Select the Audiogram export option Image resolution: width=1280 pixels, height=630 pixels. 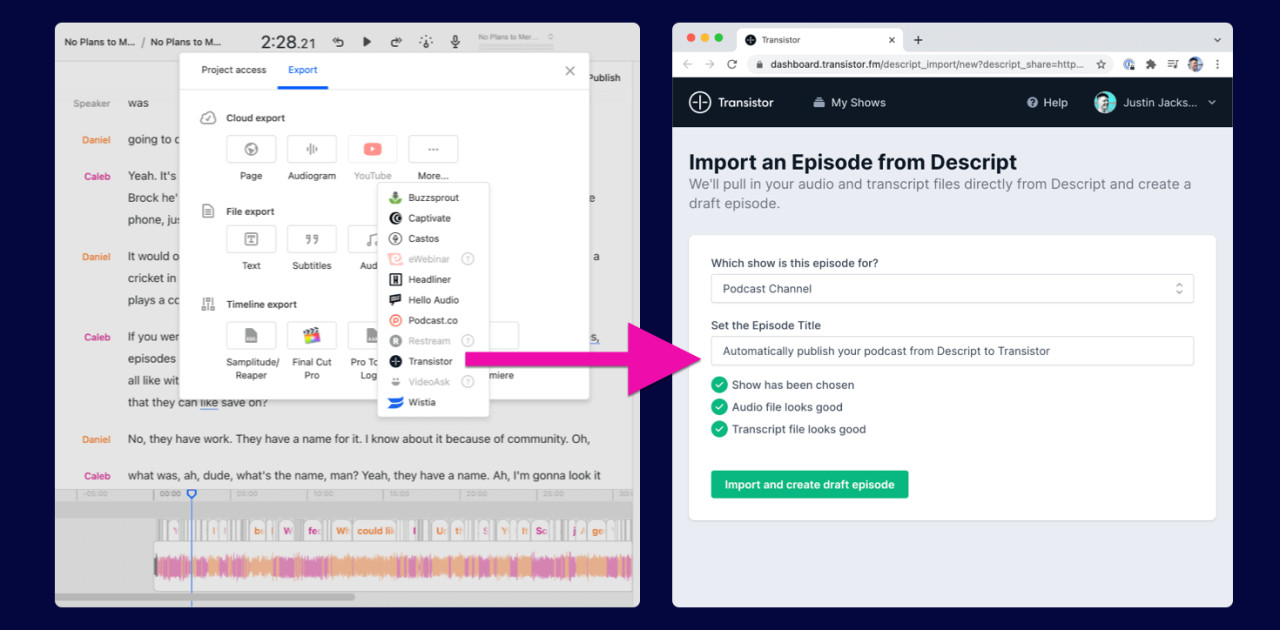(312, 148)
